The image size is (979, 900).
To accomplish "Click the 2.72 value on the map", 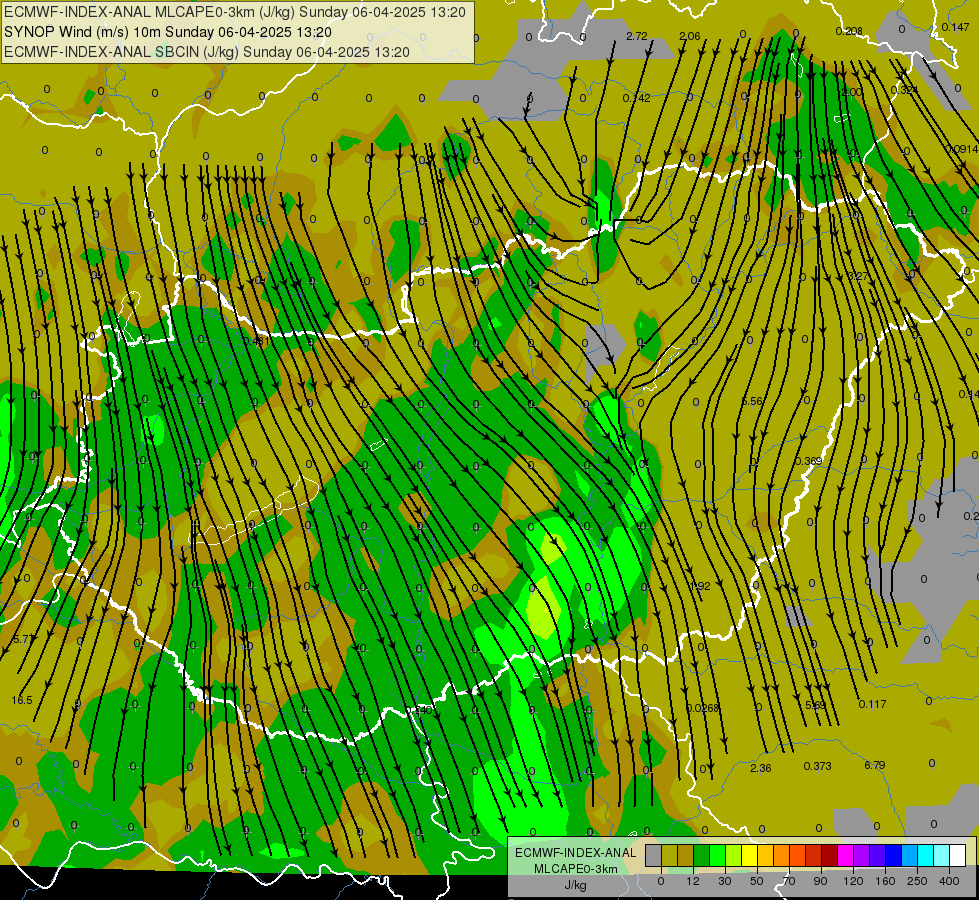I will 637,36.
